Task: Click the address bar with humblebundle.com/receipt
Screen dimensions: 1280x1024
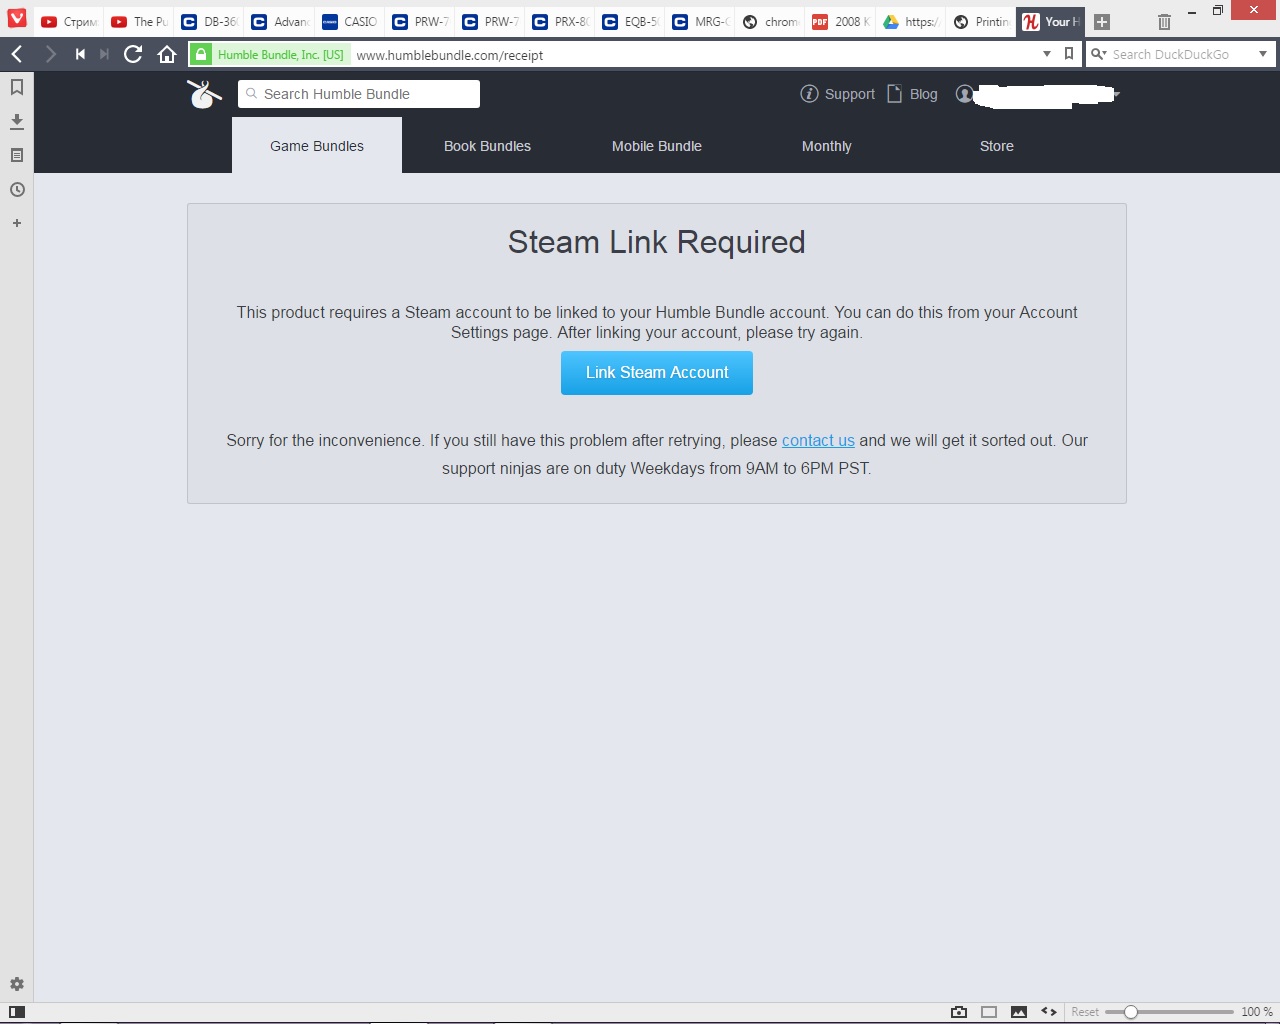Action: 690,55
